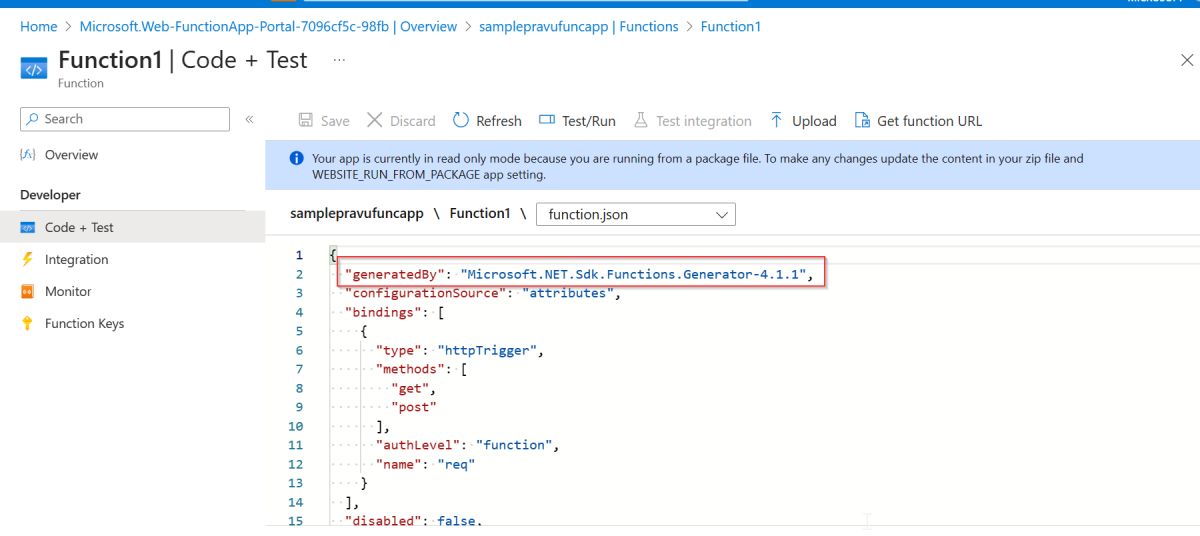Viewport: 1200px width, 536px height.
Task: Open samplepravufuncapp | Functions breadcrumb
Action: coord(579,27)
